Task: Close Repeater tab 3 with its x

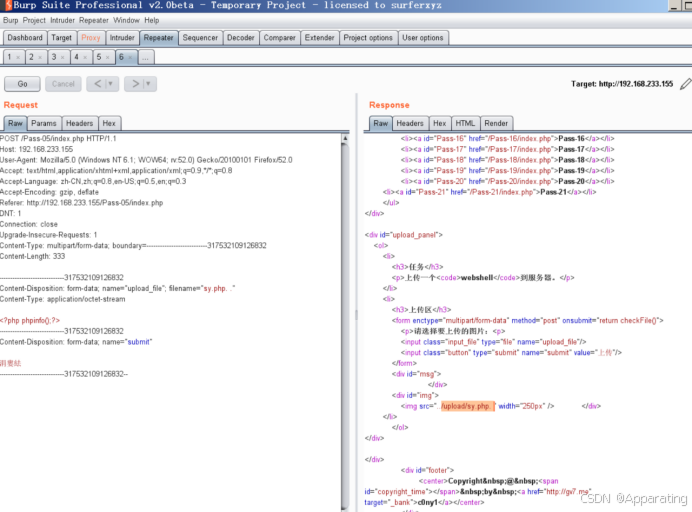Action: tap(63, 57)
